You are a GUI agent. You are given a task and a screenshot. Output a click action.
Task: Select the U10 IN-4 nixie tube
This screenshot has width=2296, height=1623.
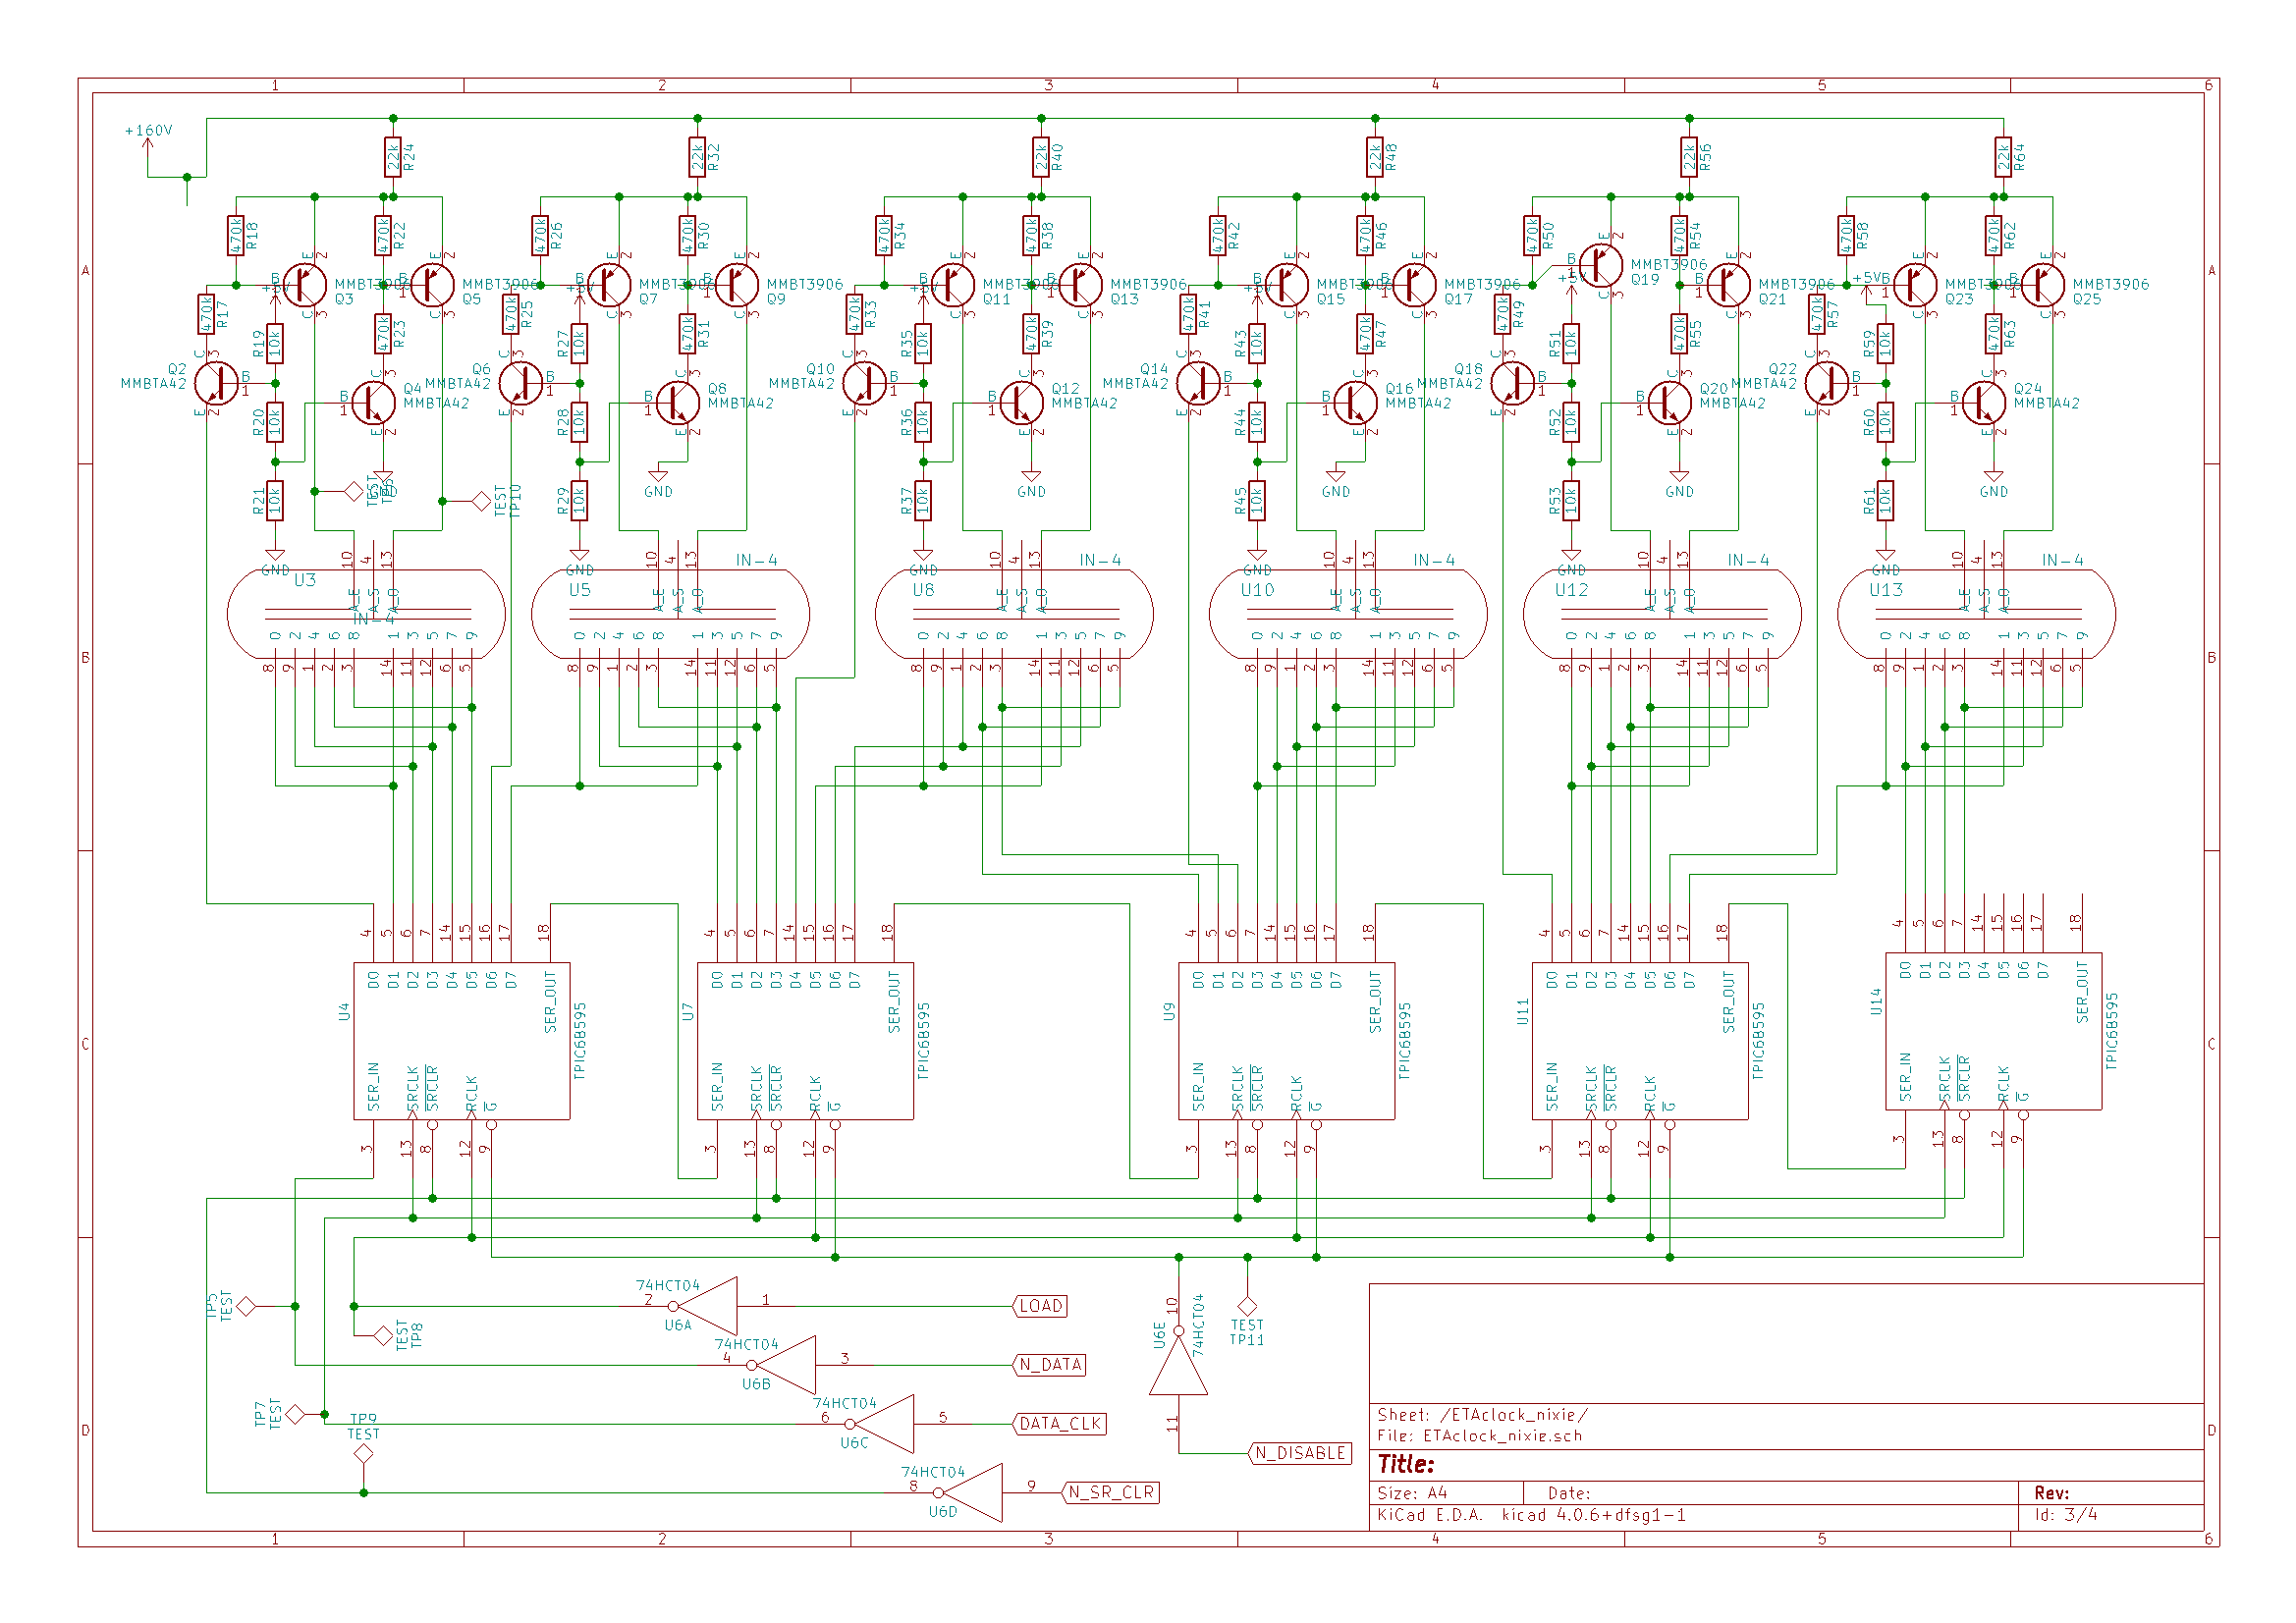tap(1348, 614)
